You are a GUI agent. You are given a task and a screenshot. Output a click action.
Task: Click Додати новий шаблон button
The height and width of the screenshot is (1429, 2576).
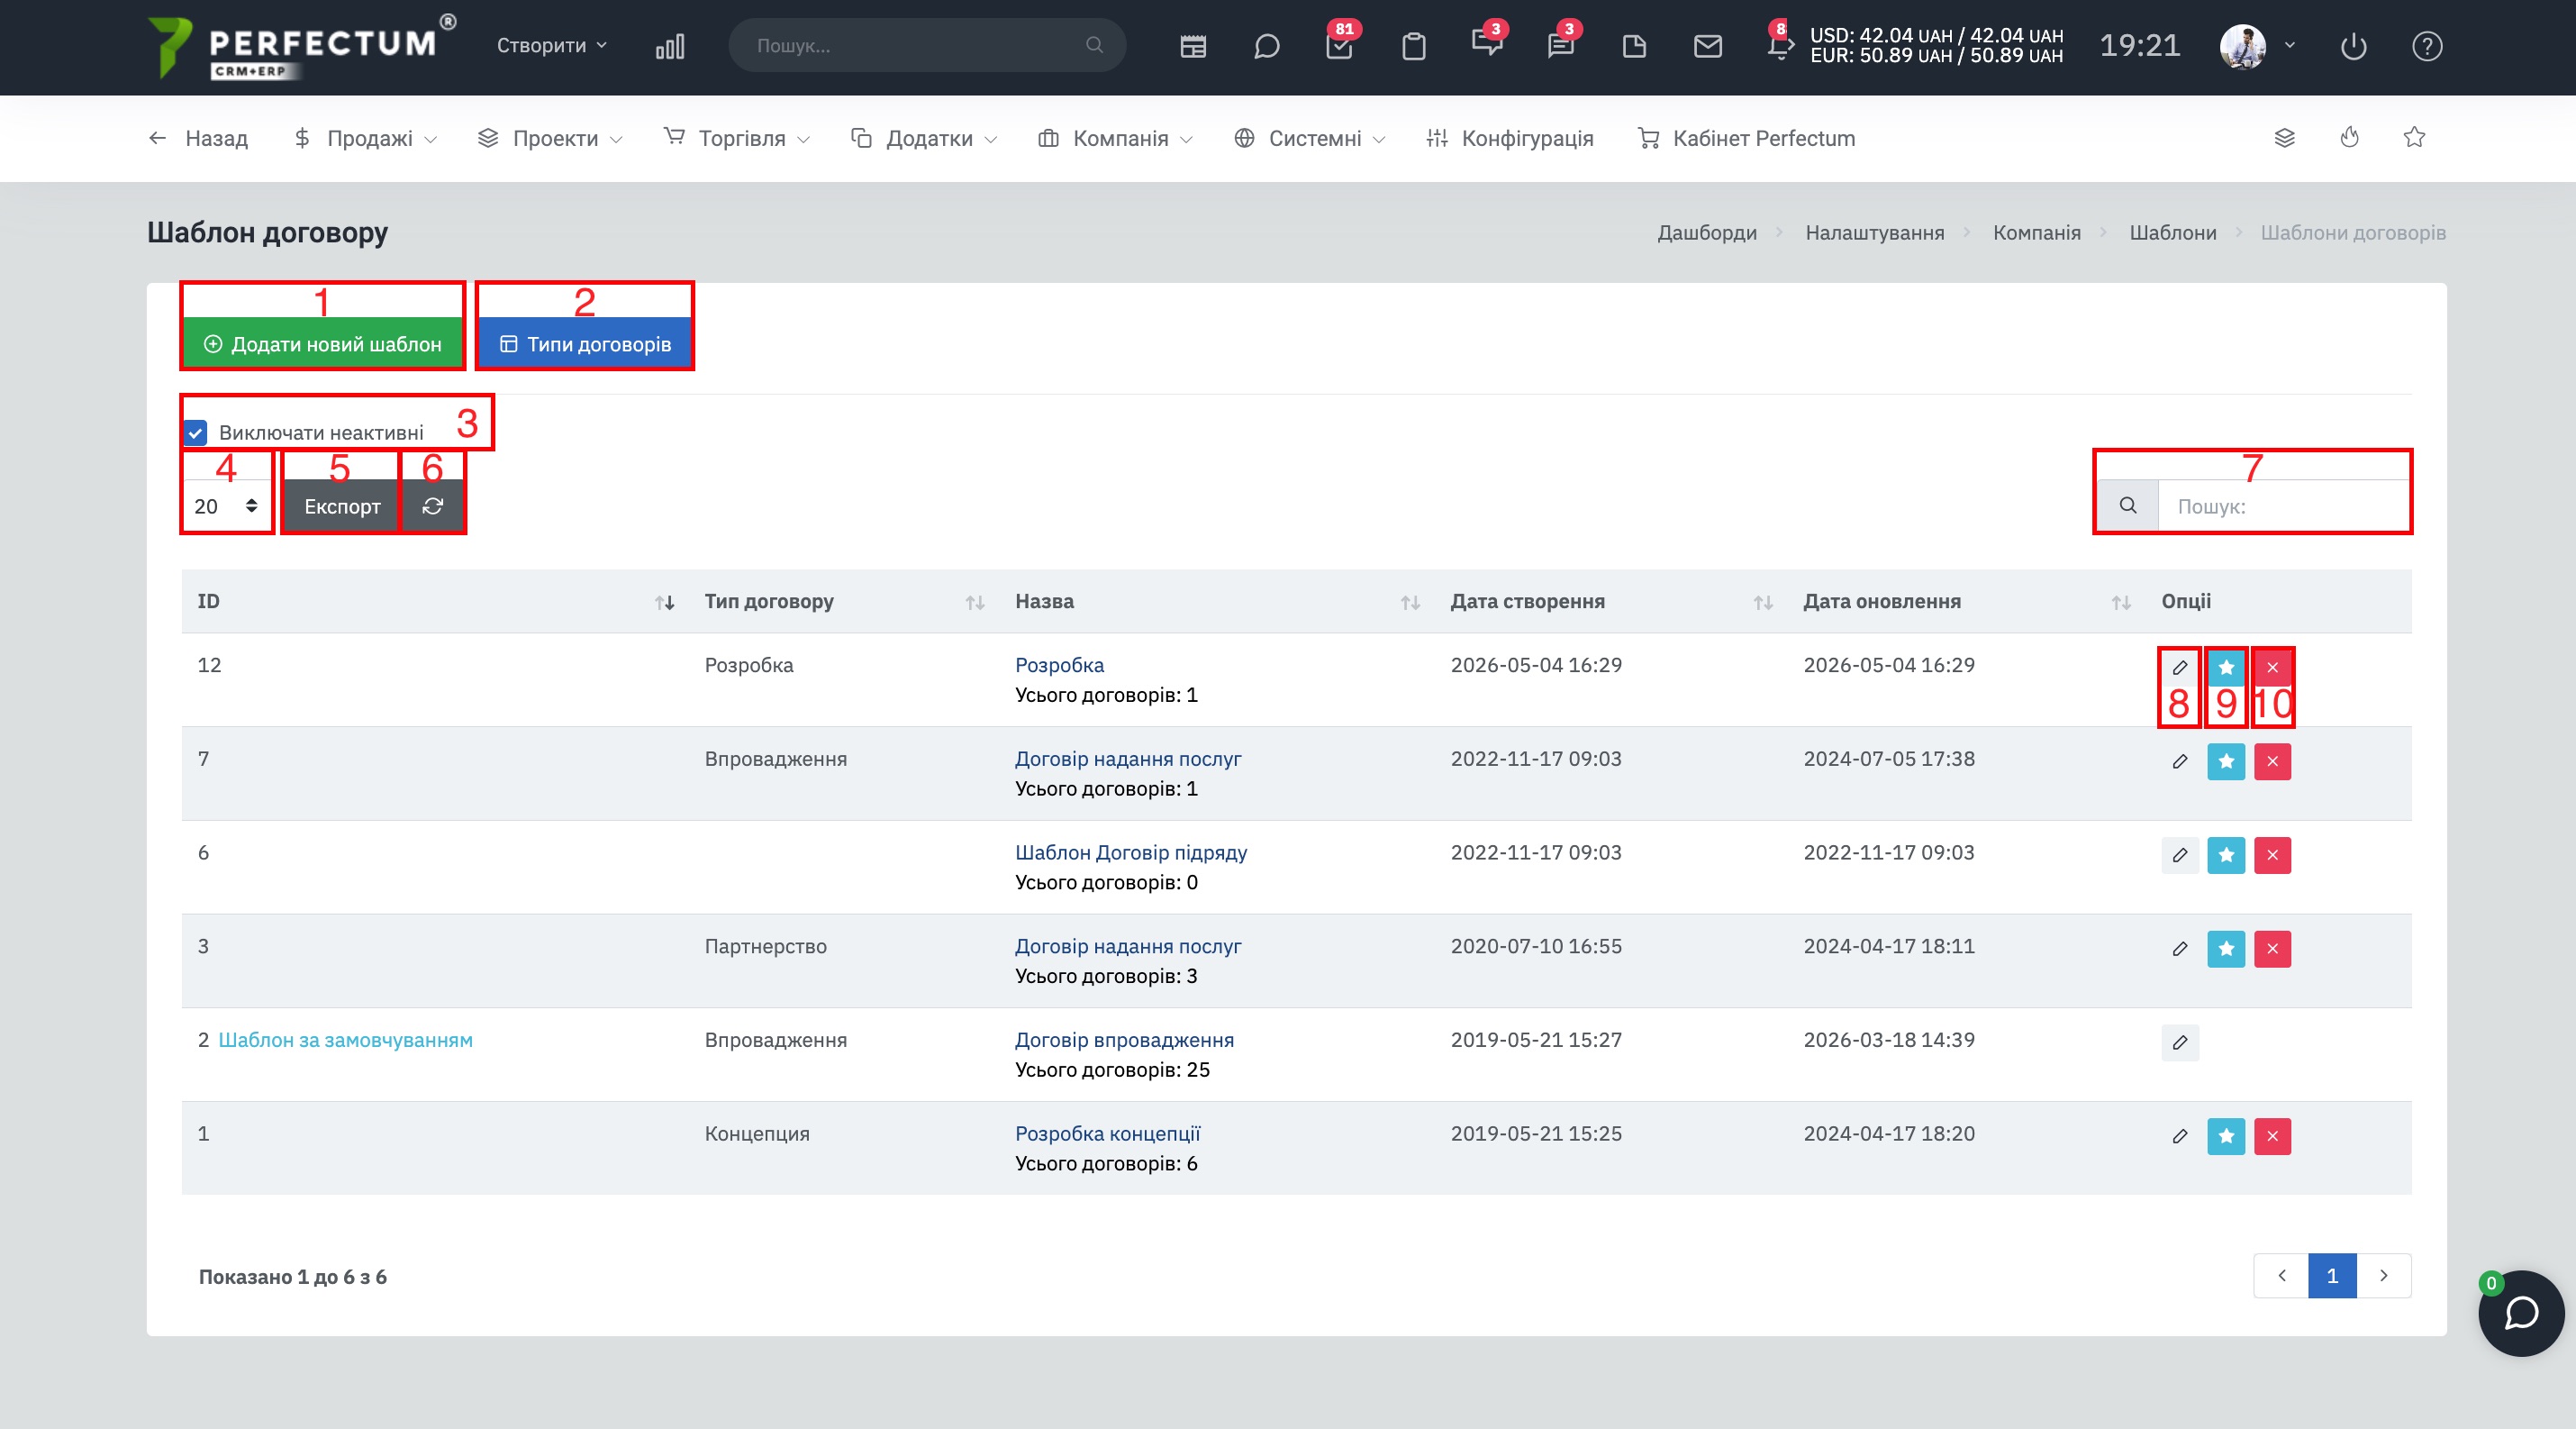pyautogui.click(x=323, y=344)
